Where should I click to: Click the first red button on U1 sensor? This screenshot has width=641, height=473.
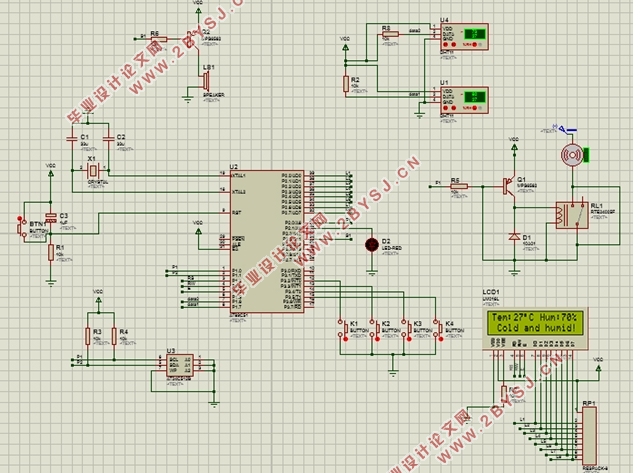446,108
